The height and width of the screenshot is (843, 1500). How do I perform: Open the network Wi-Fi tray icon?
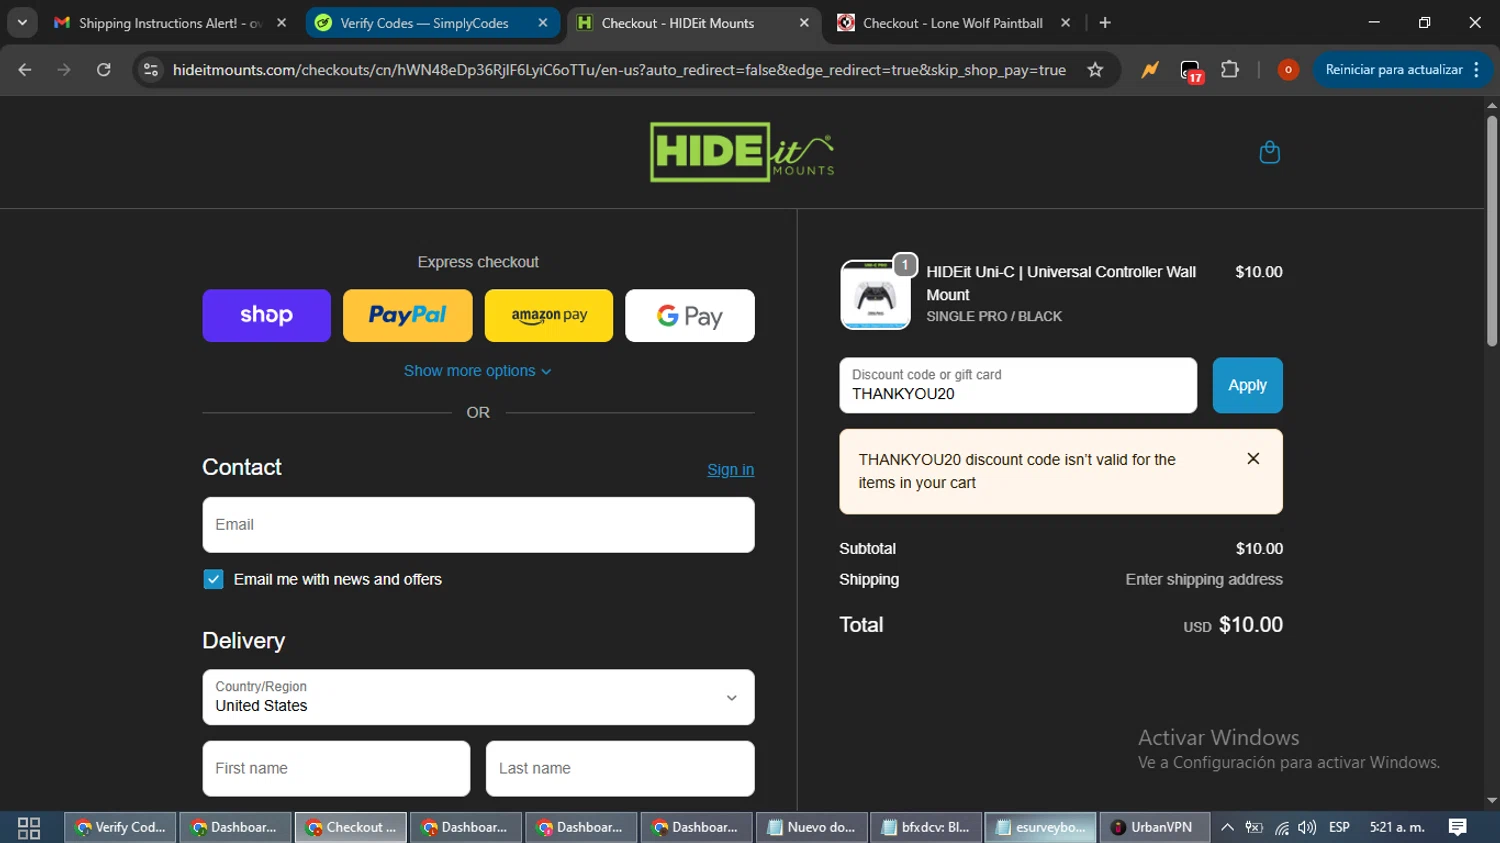1281,828
